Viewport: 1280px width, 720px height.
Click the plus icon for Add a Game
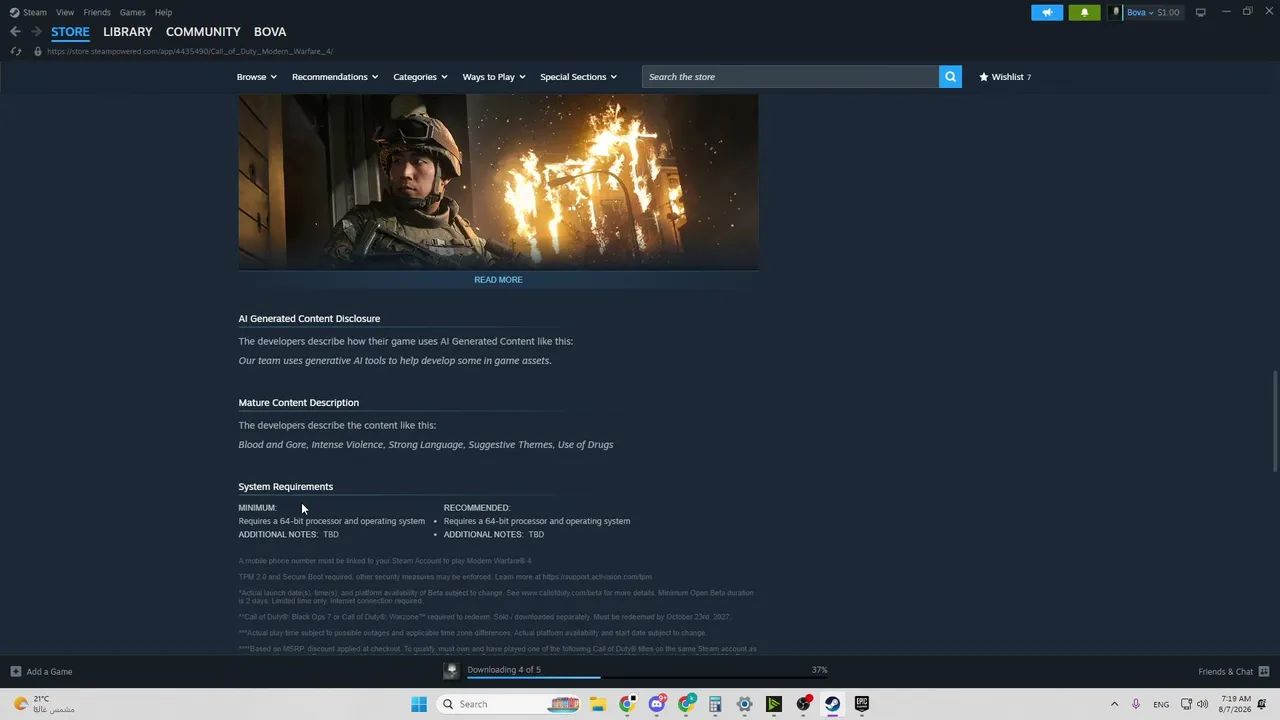pos(16,671)
